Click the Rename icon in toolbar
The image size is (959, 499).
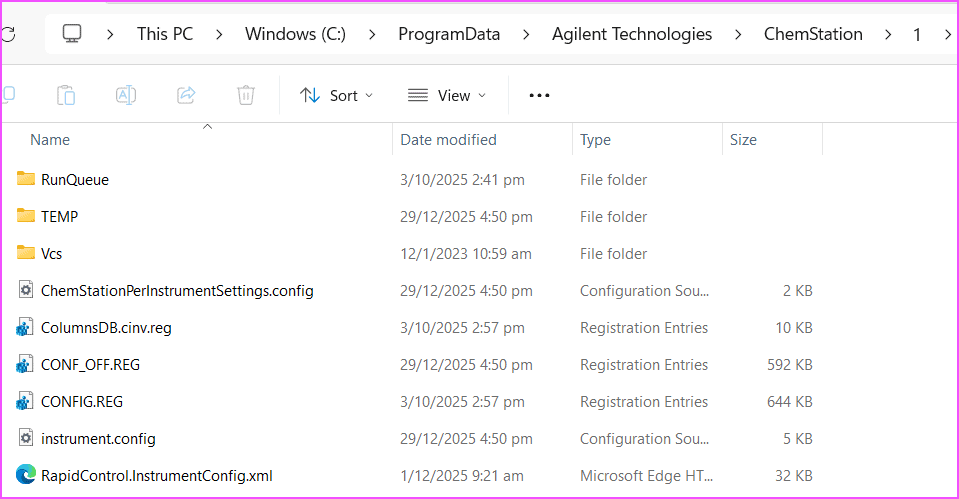[x=126, y=95]
